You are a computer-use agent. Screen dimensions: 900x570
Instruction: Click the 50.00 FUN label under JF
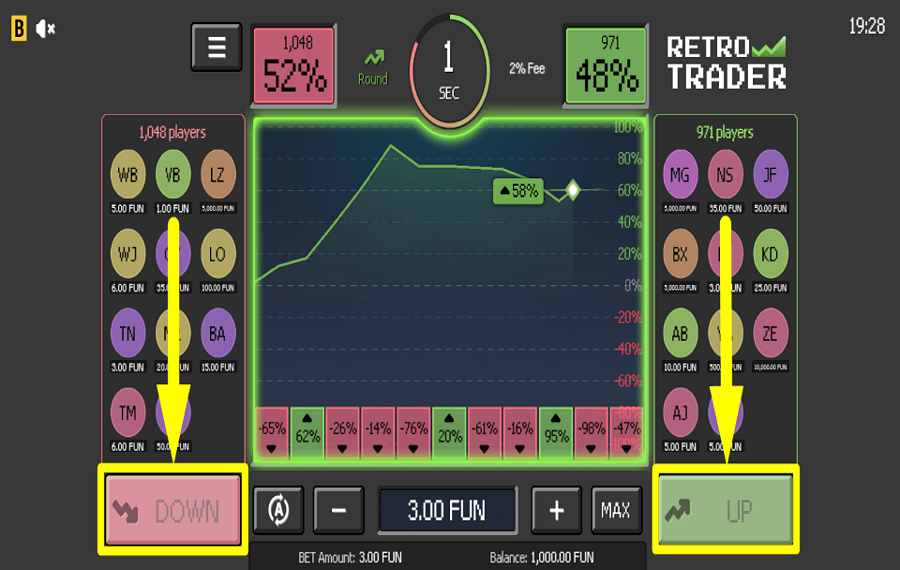click(770, 208)
